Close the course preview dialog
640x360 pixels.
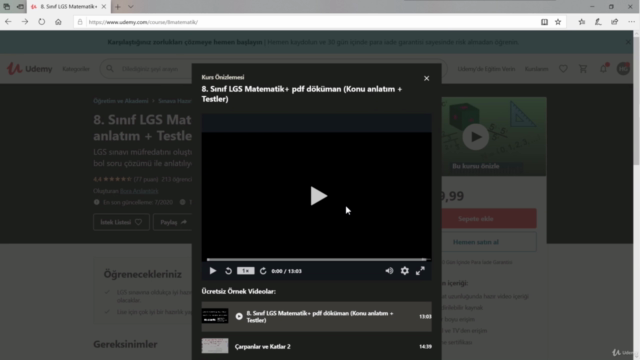pos(427,78)
